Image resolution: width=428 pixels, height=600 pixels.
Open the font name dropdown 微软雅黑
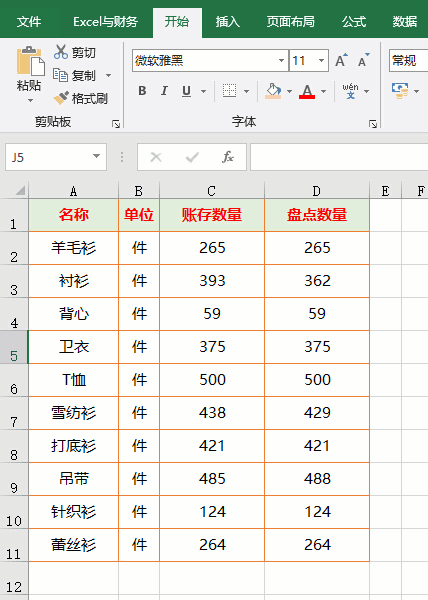pyautogui.click(x=282, y=60)
